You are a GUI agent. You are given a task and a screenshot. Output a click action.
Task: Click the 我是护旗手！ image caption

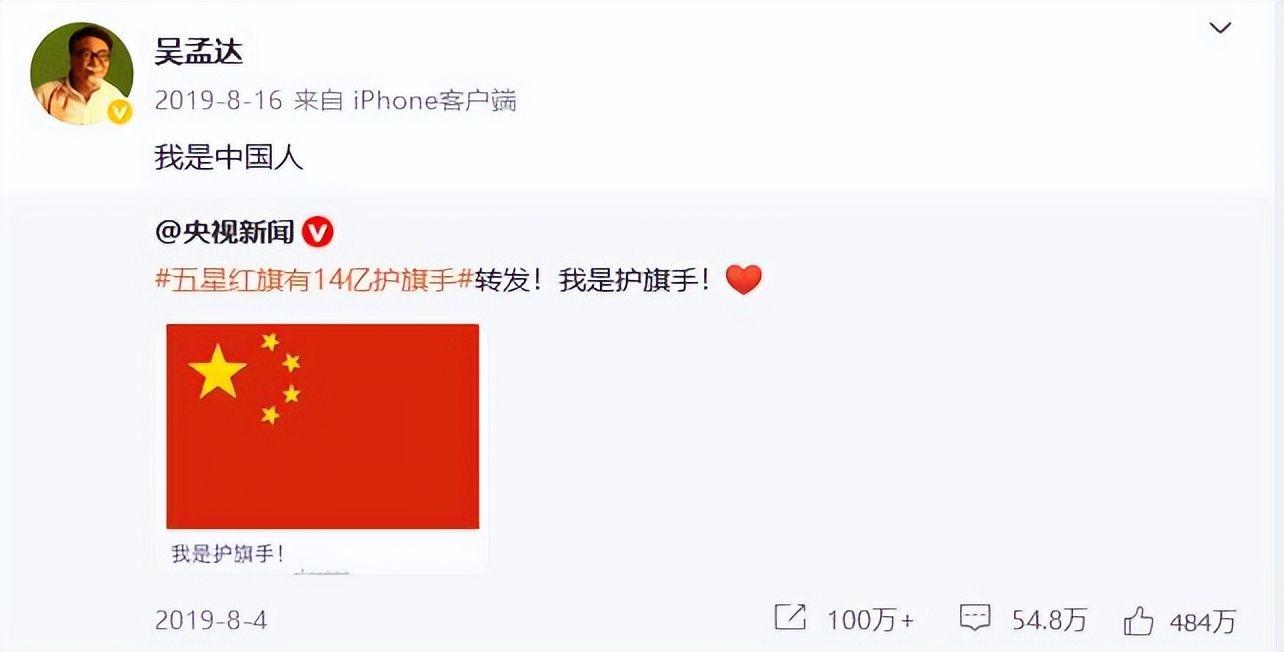pyautogui.click(x=227, y=553)
